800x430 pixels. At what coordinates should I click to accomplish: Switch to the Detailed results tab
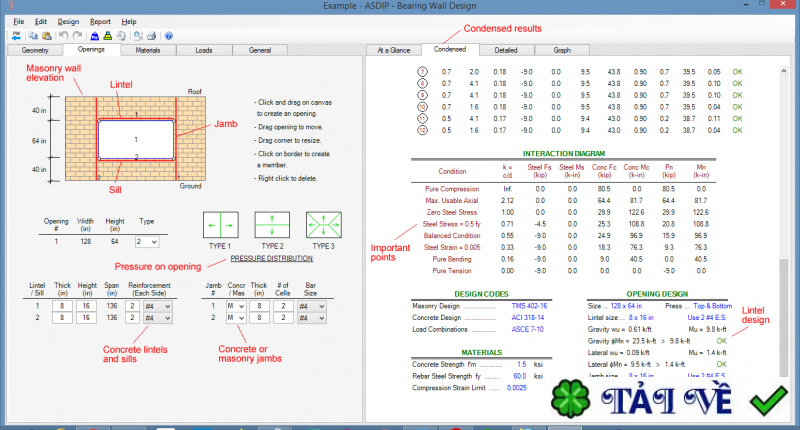pyautogui.click(x=506, y=48)
